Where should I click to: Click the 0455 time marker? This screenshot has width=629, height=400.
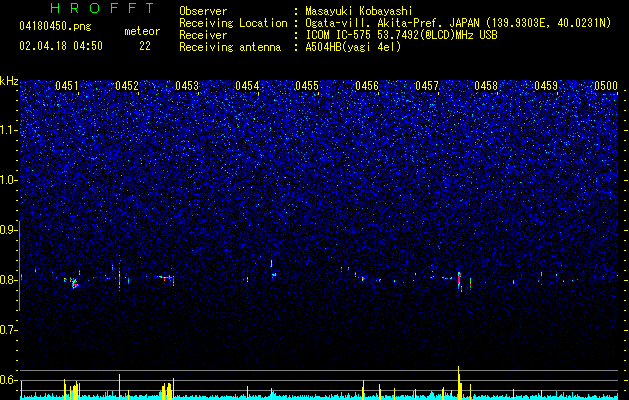point(307,86)
